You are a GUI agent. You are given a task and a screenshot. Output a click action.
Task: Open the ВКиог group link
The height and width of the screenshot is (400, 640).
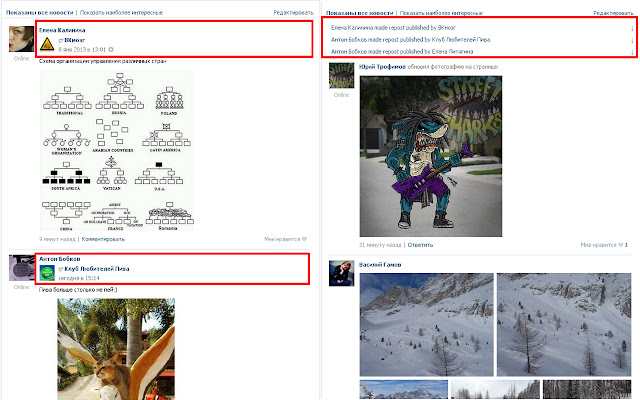click(75, 40)
